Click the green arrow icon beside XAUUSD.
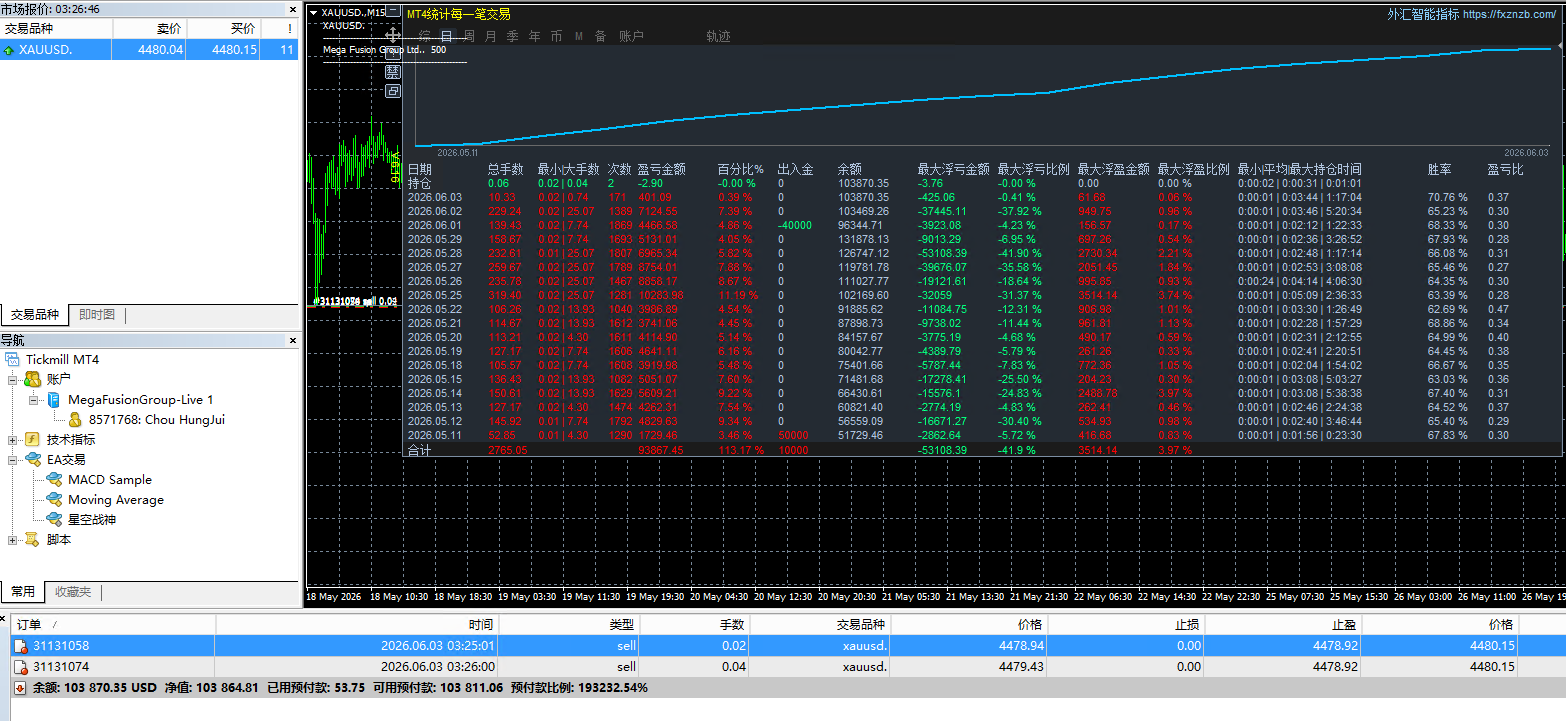This screenshot has height=721, width=1566. [x=9, y=50]
